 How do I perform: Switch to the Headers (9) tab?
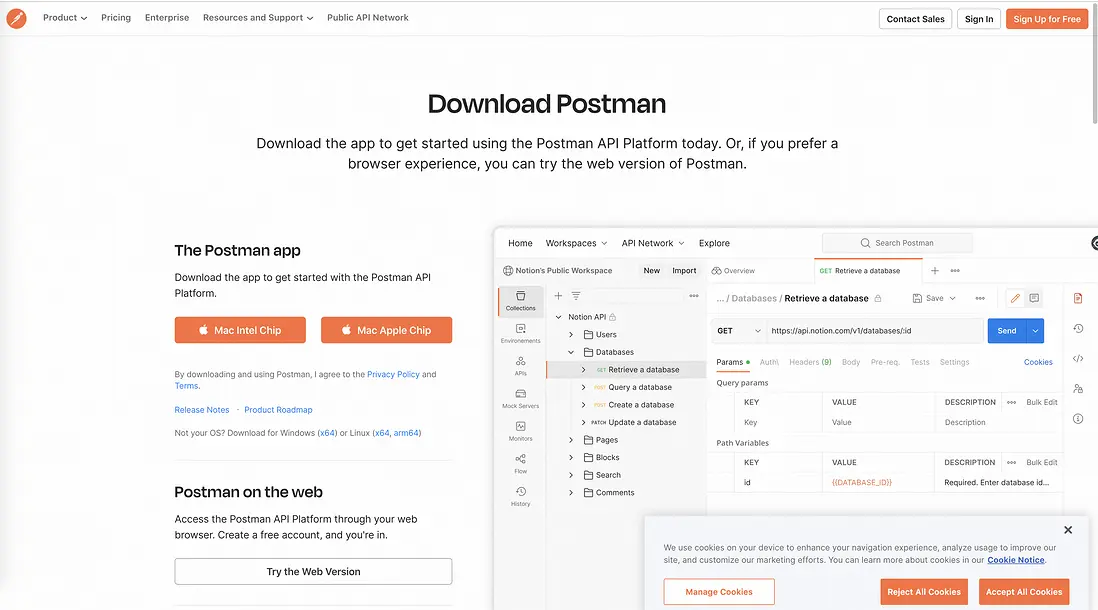pos(810,362)
